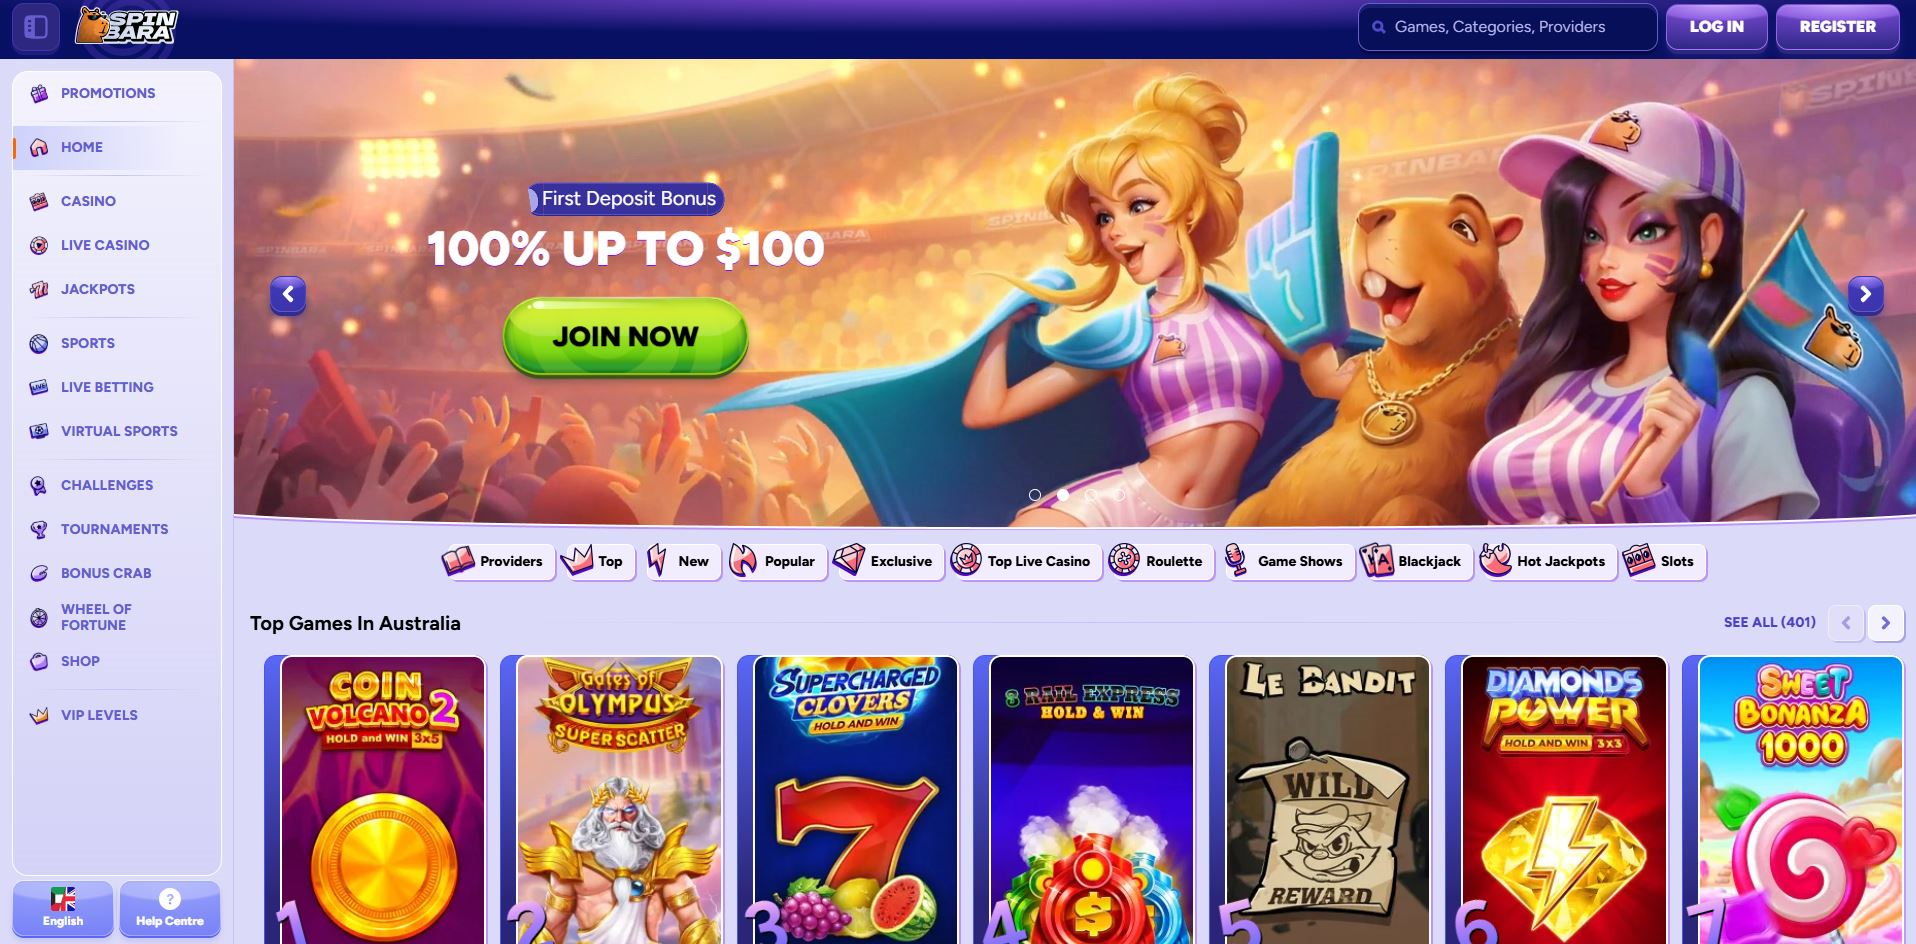Focus the Games, Categories, Providers search field
The height and width of the screenshot is (944, 1916).
tap(1507, 27)
